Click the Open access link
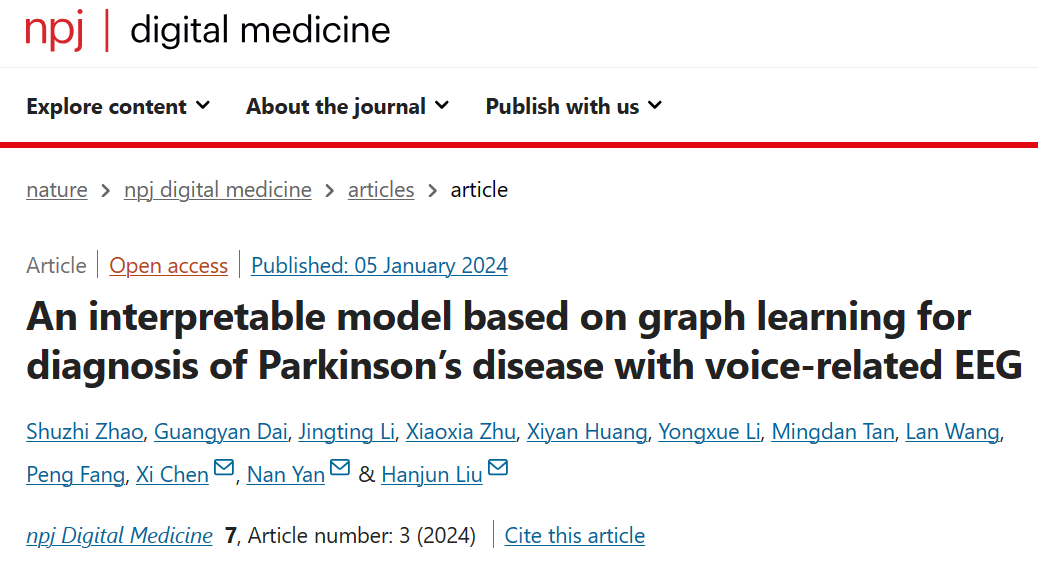The image size is (1038, 564). tap(169, 266)
